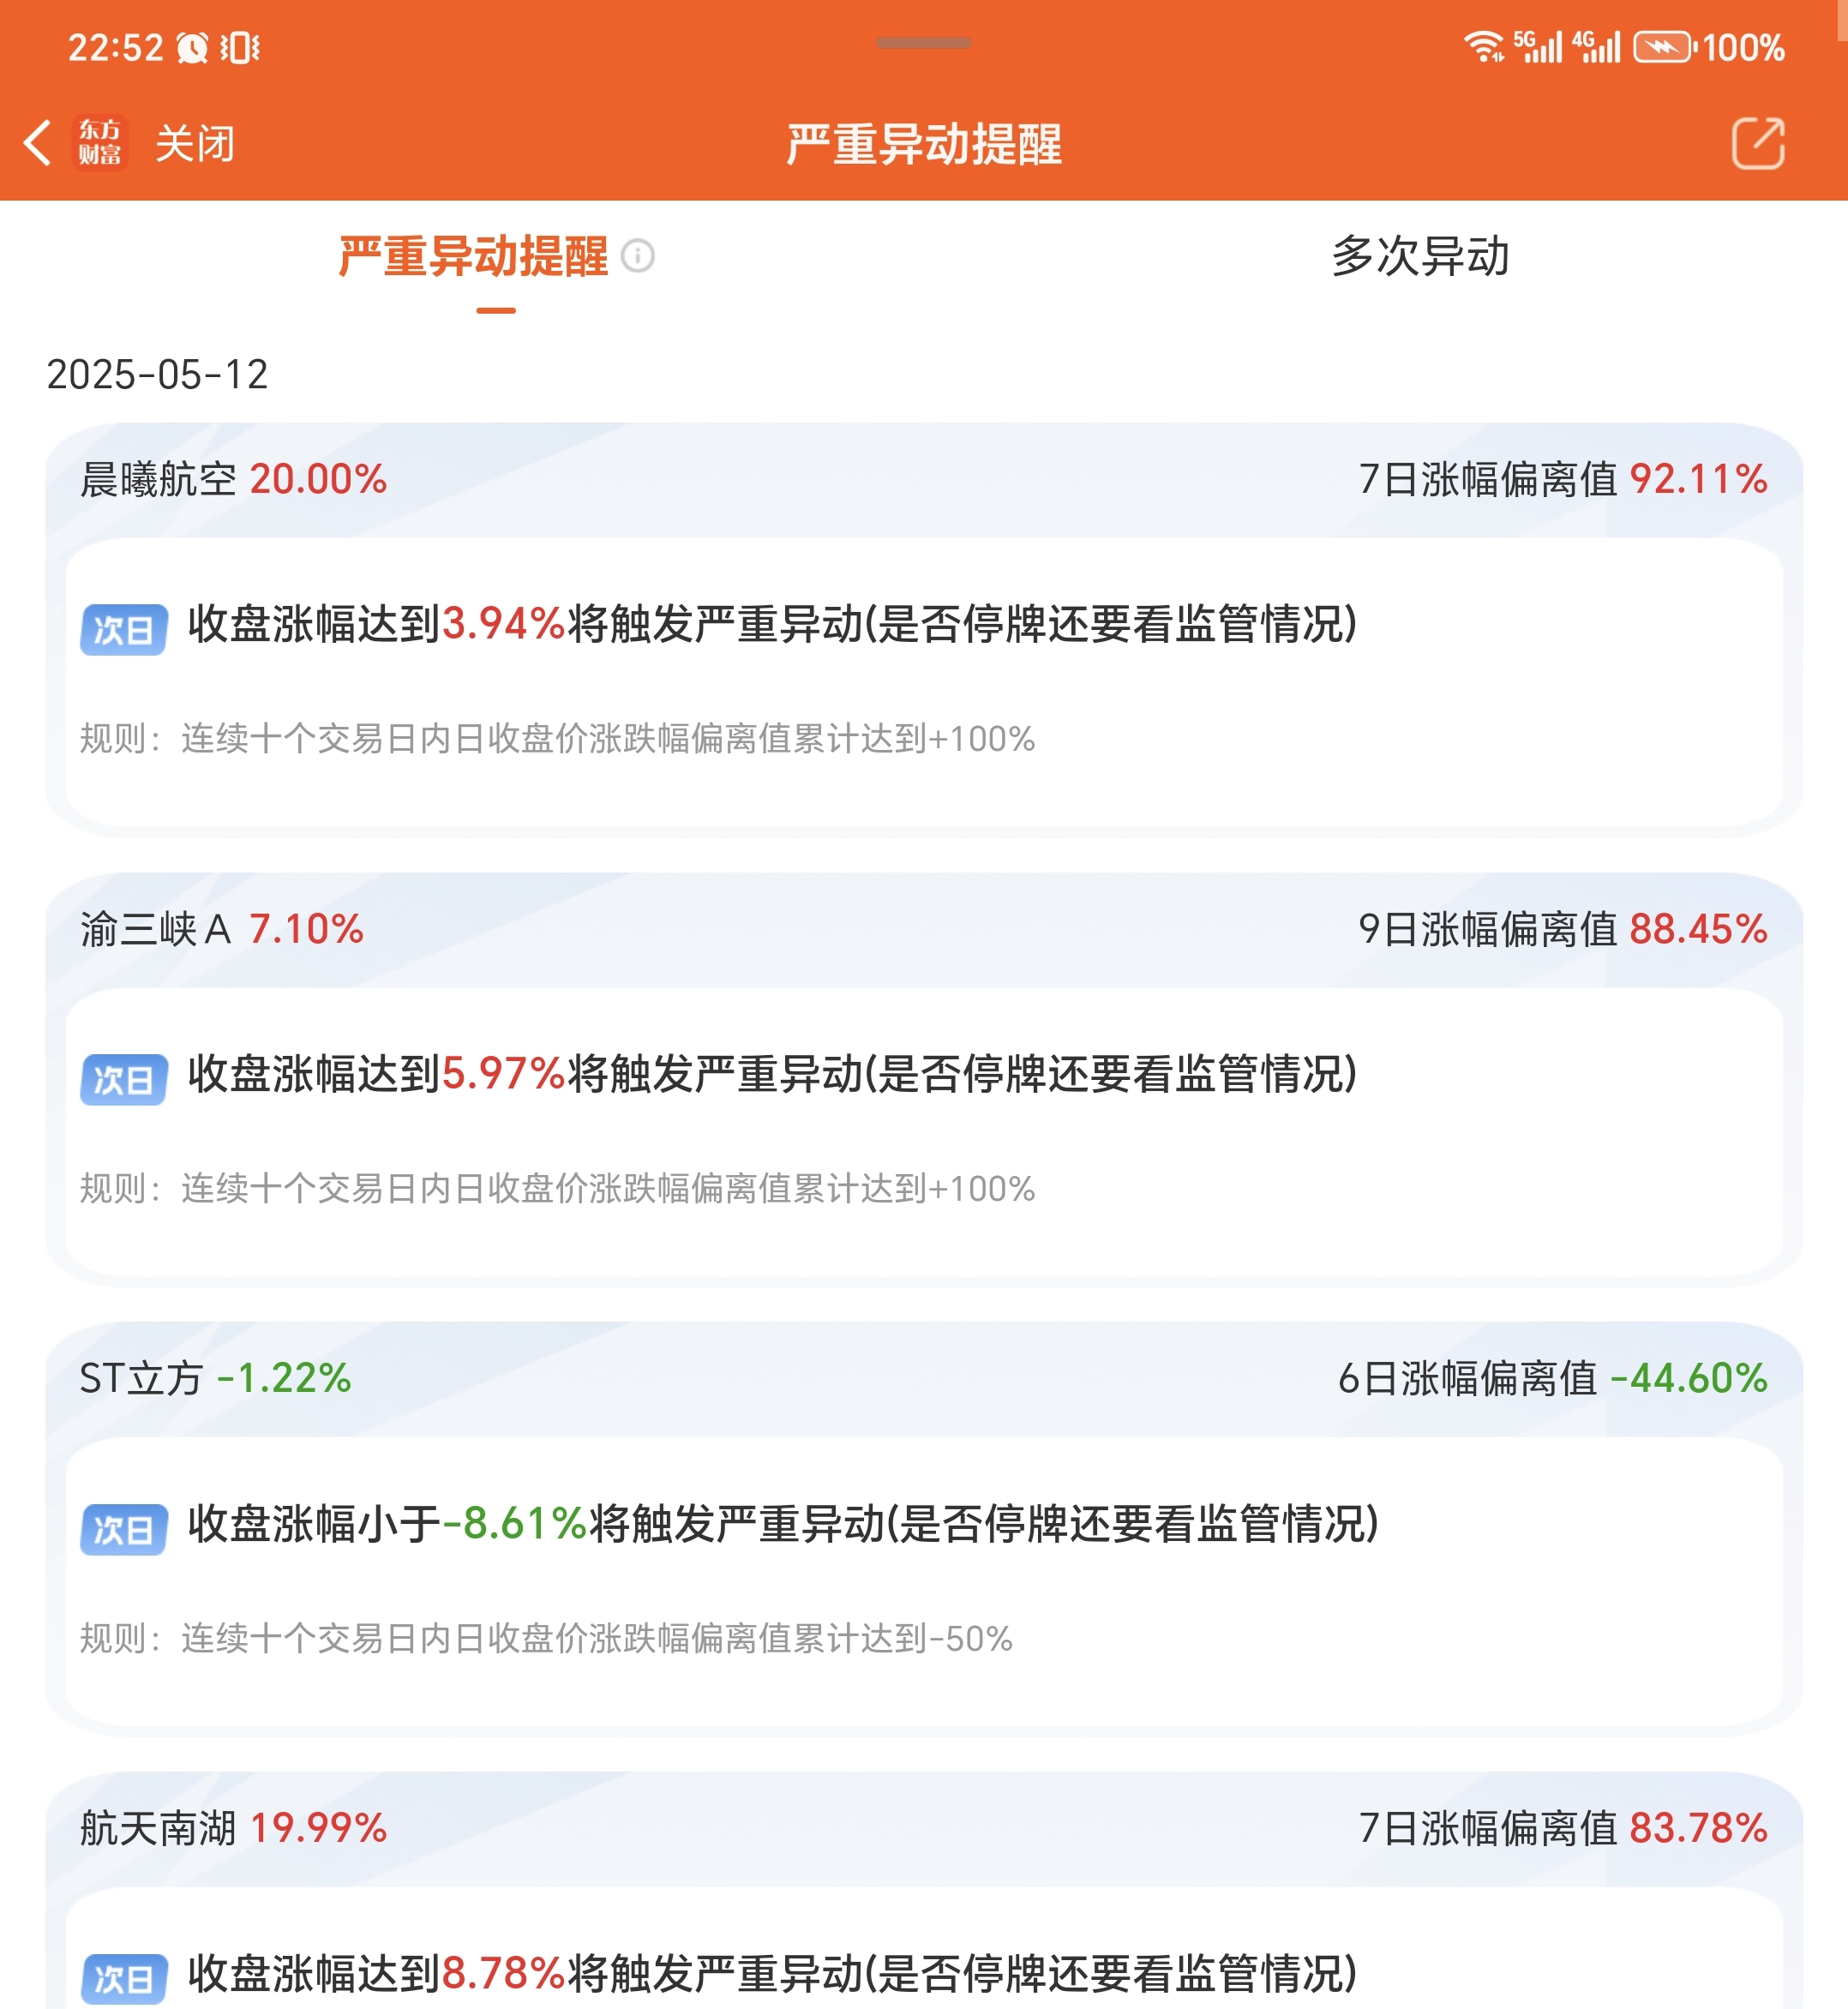Image resolution: width=1848 pixels, height=2009 pixels.
Task: Tap 次日 badge in 晨曦航空 card
Action: [124, 629]
